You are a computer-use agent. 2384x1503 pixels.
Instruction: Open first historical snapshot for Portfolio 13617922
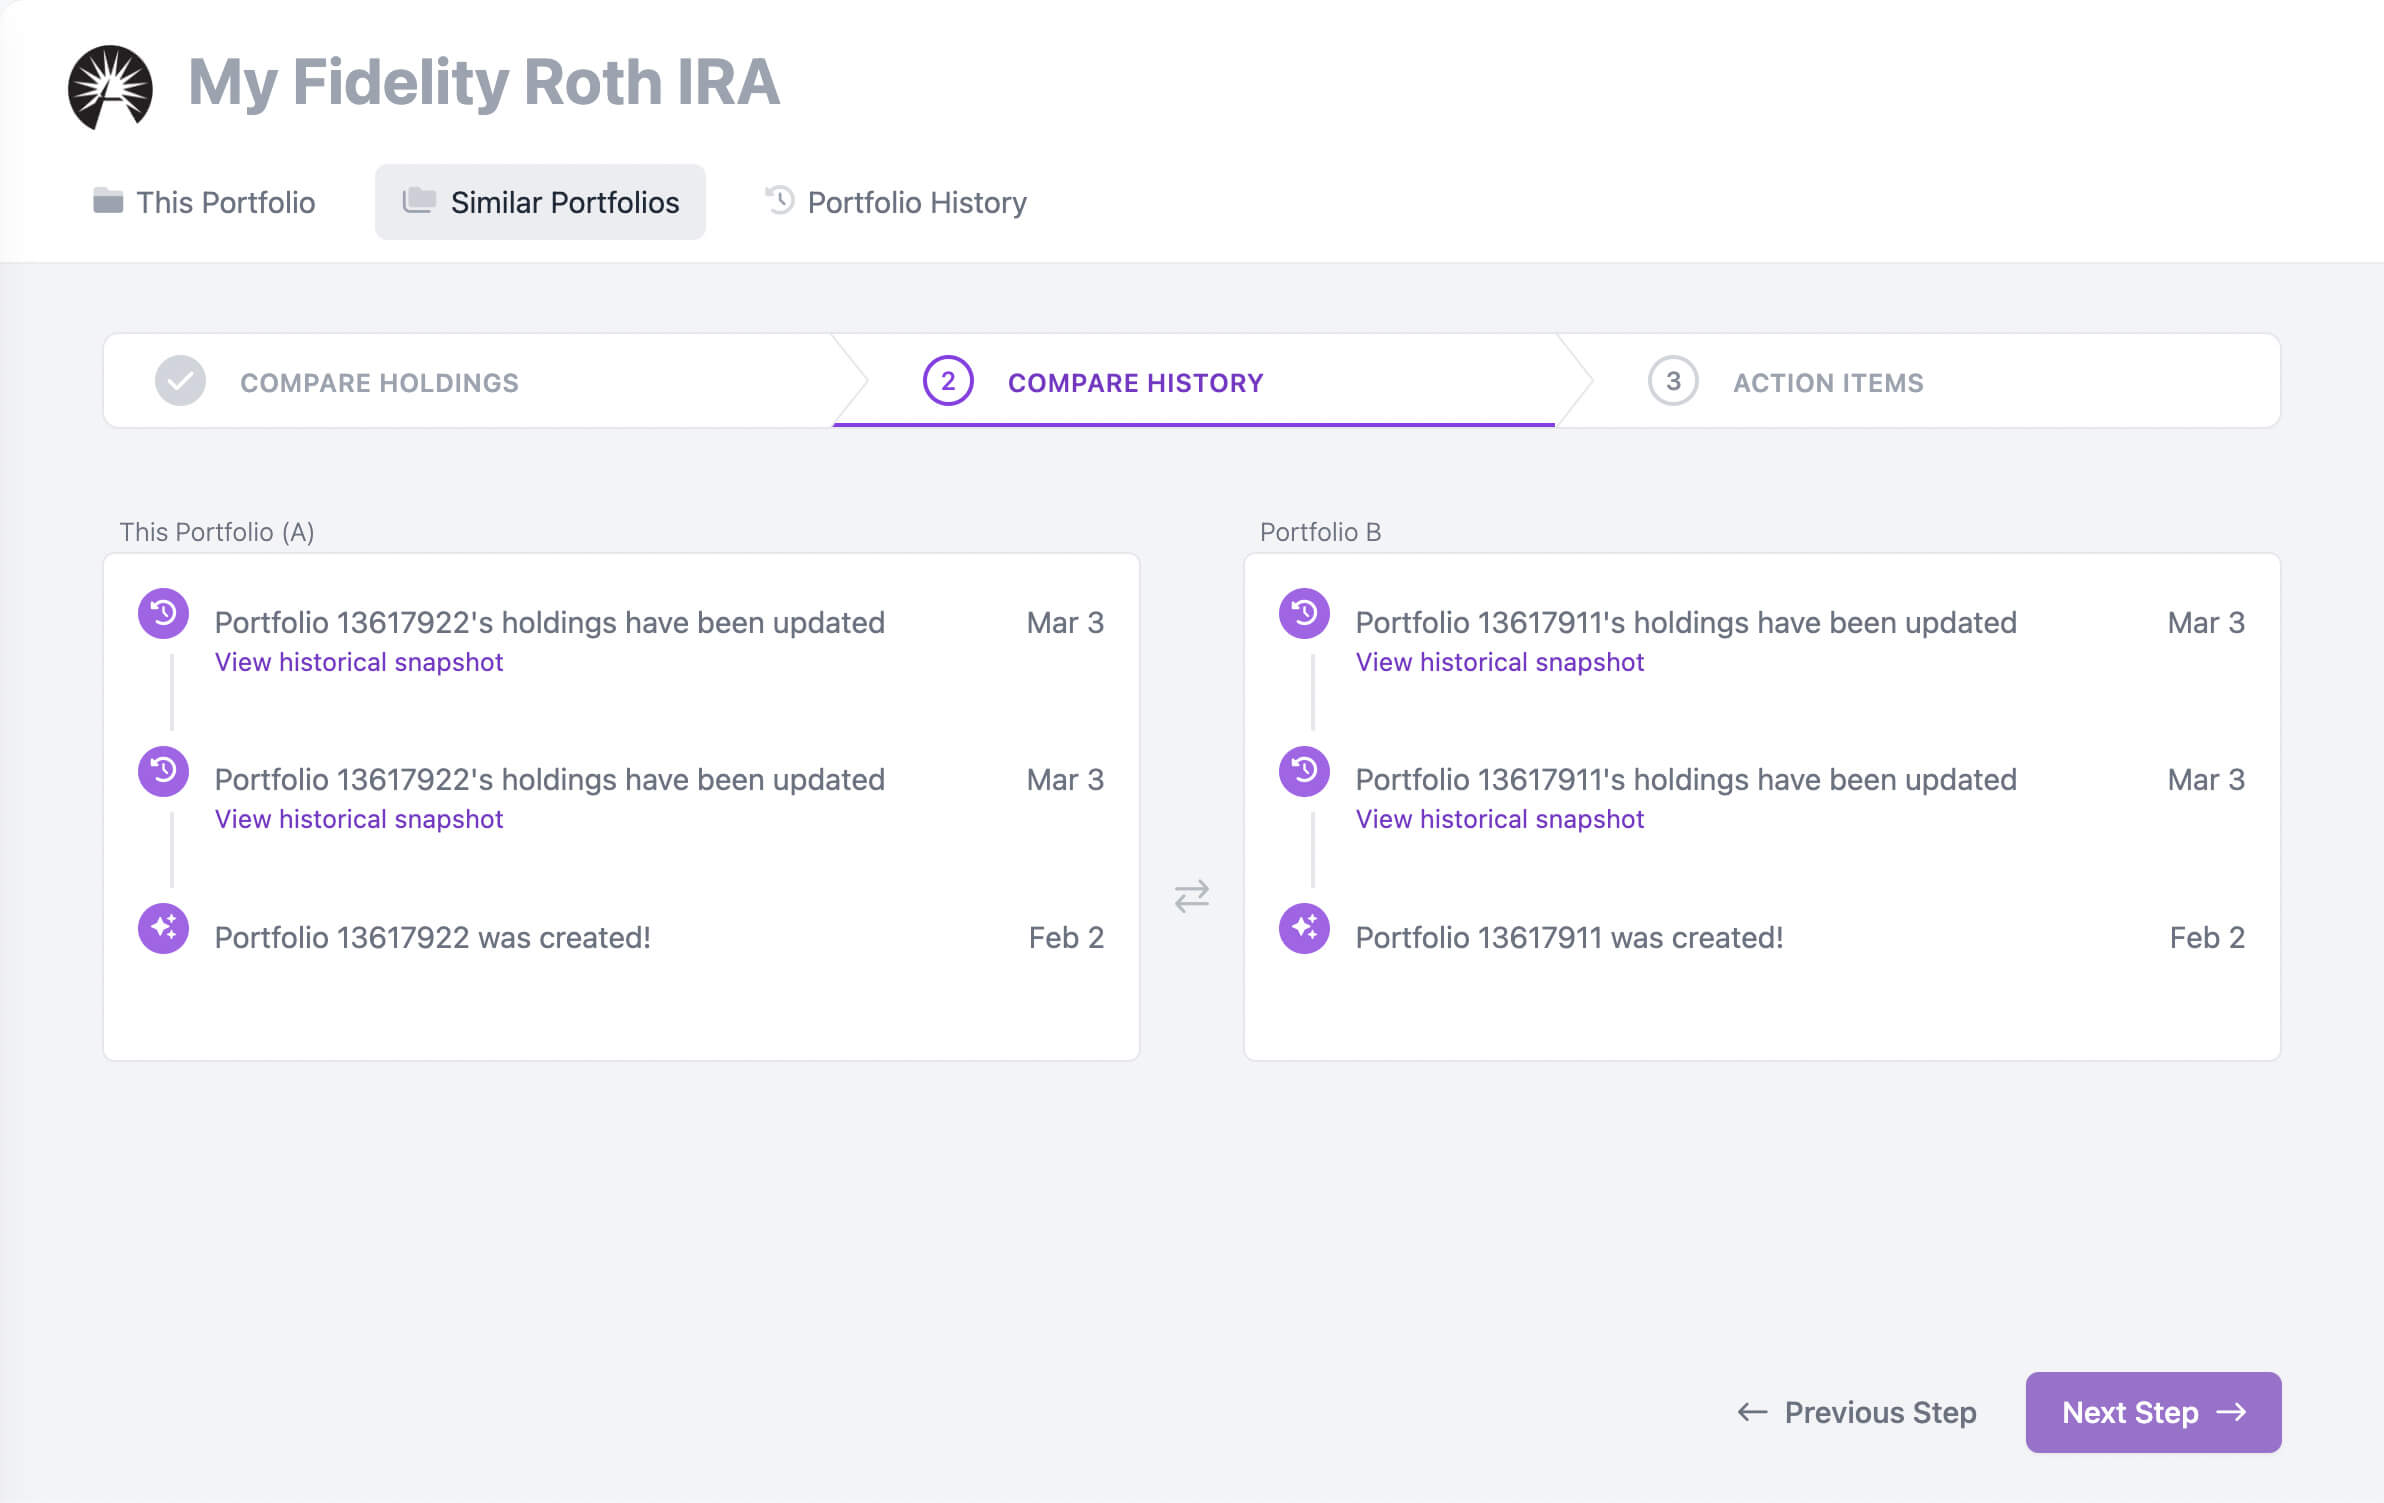tap(359, 662)
